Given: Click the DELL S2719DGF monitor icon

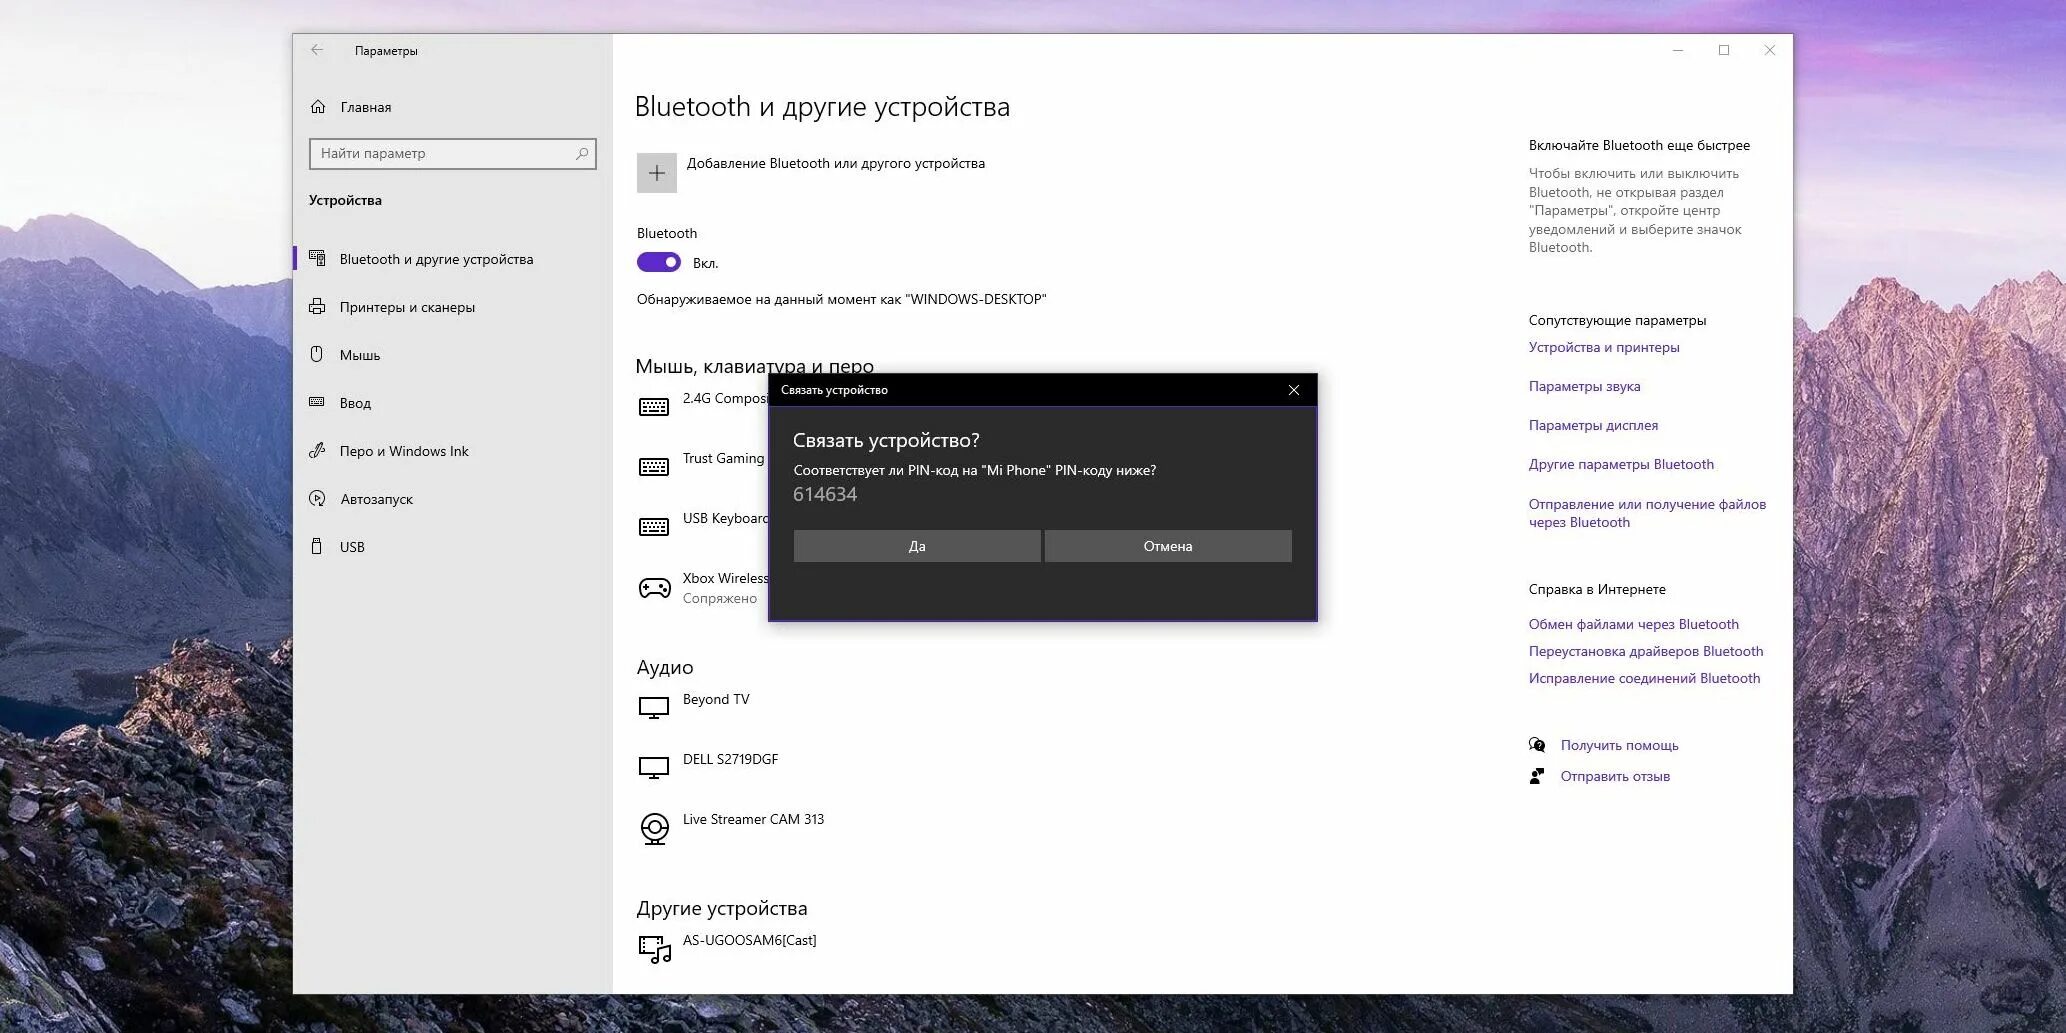Looking at the screenshot, I should pos(654,768).
